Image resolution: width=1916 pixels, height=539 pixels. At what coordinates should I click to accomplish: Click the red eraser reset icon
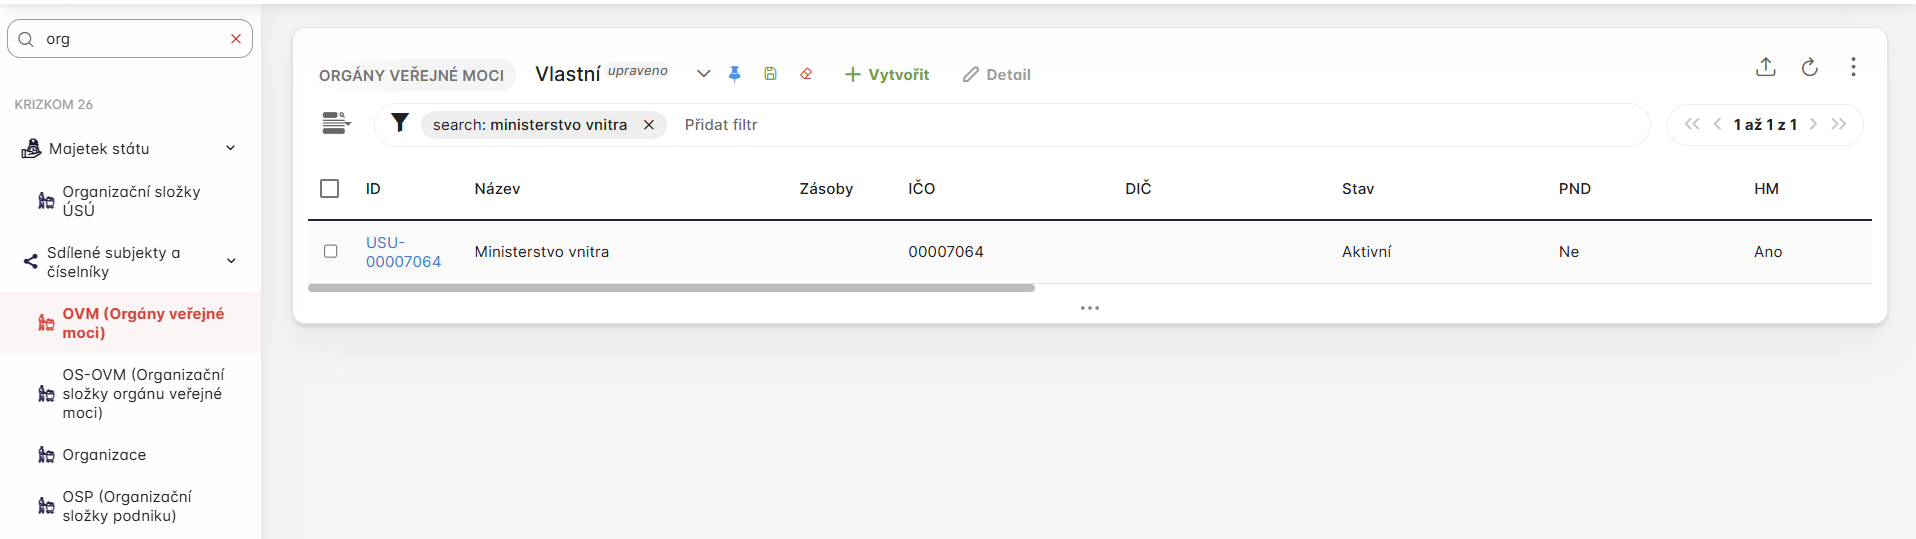806,74
